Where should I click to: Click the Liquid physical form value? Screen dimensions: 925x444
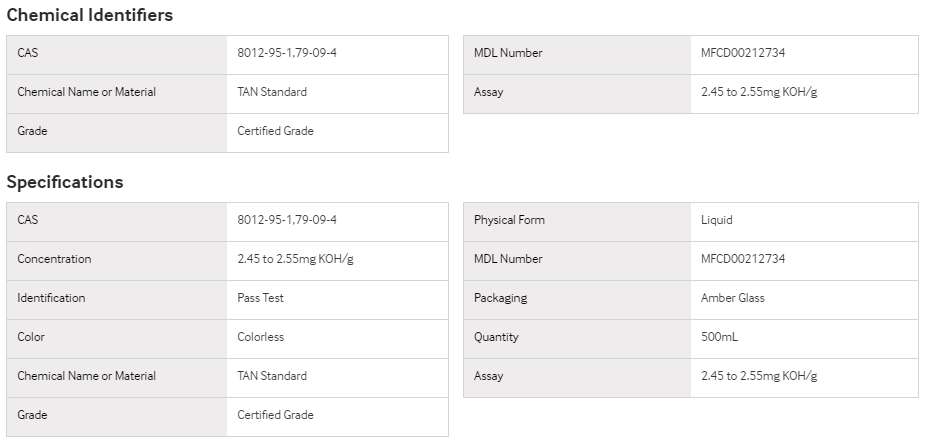[717, 220]
